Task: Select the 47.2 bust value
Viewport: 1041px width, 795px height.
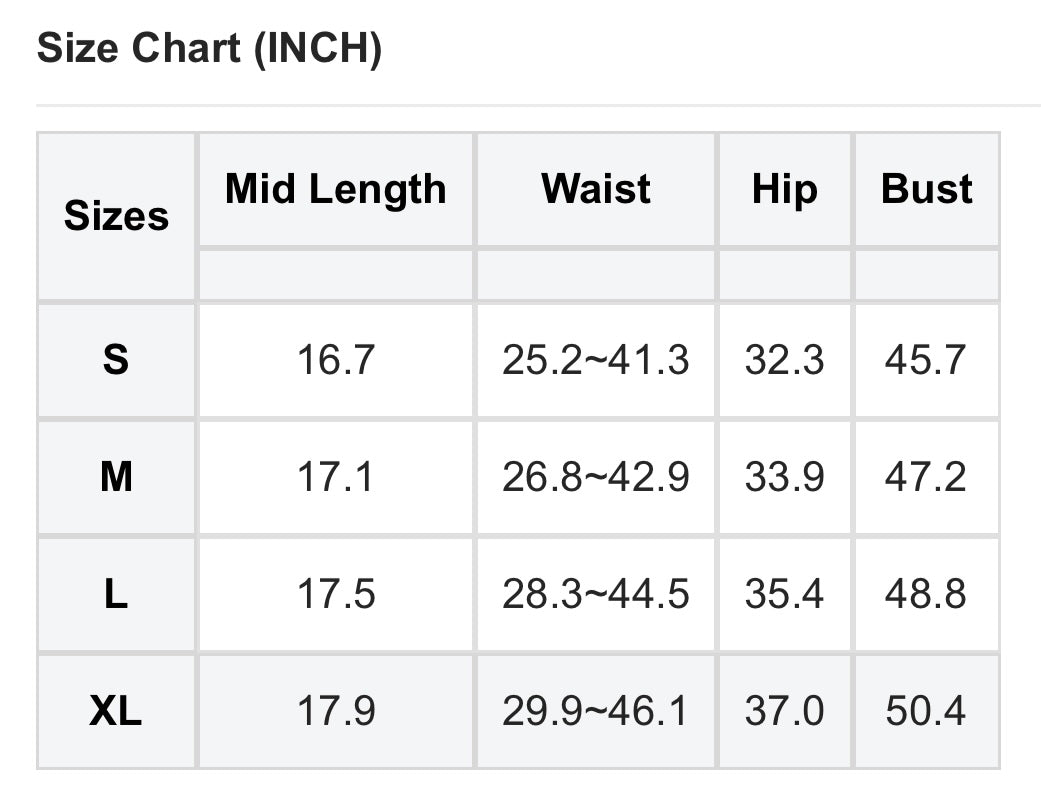Action: pos(926,477)
